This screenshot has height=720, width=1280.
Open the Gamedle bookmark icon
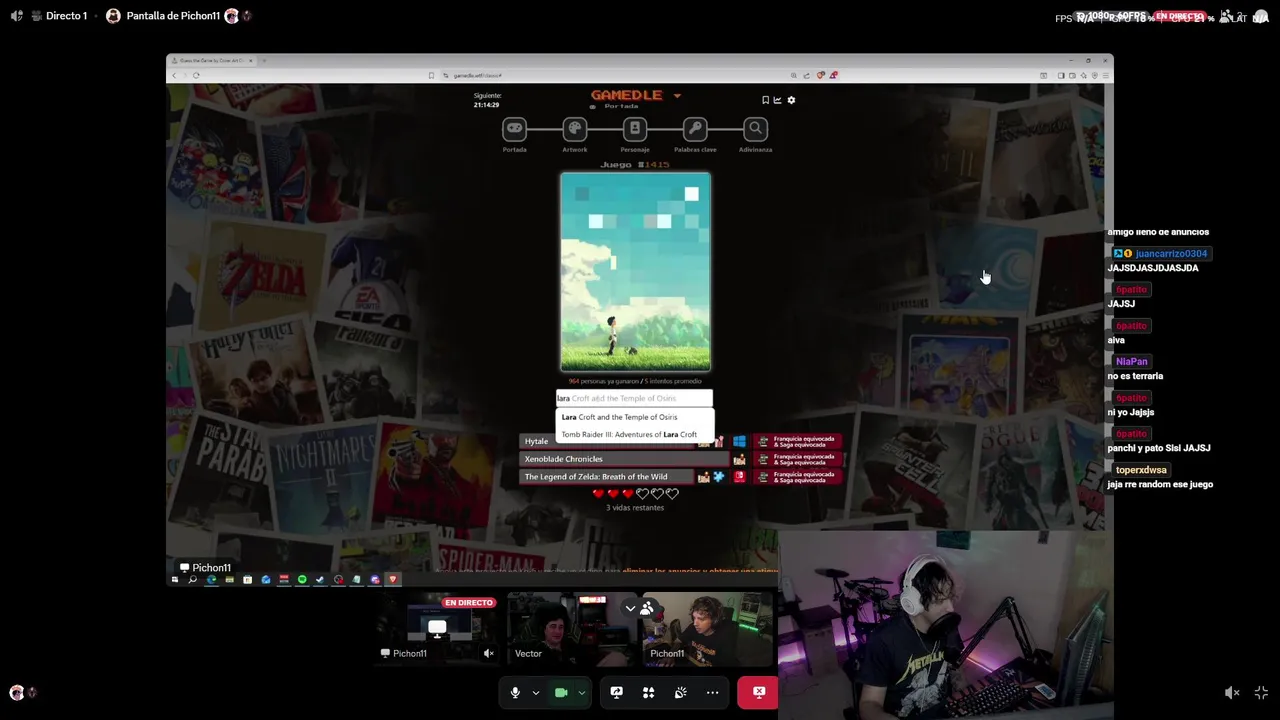[765, 100]
